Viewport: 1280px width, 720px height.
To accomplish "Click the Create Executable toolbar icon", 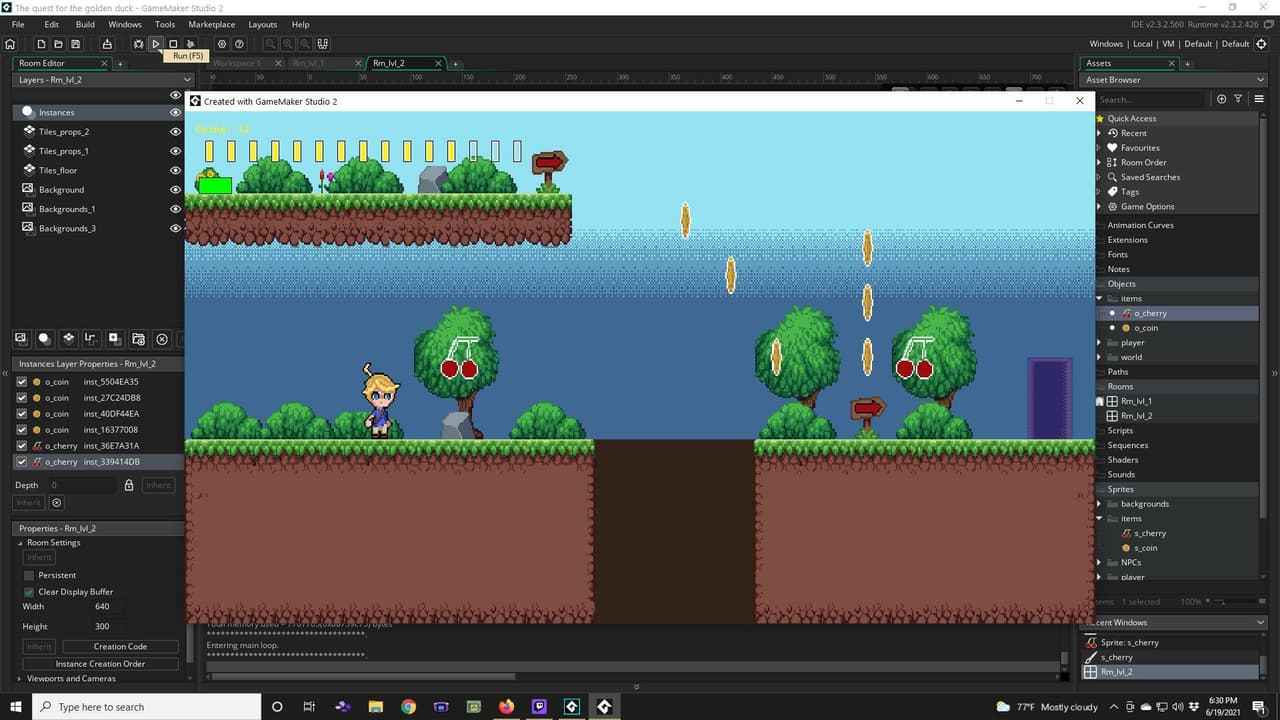I will 107,44.
